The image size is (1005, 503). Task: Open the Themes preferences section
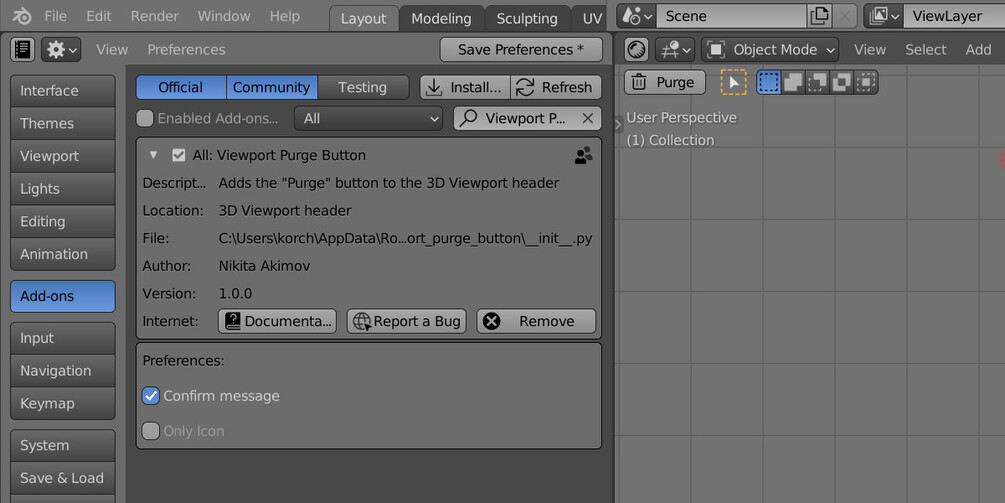[63, 124]
